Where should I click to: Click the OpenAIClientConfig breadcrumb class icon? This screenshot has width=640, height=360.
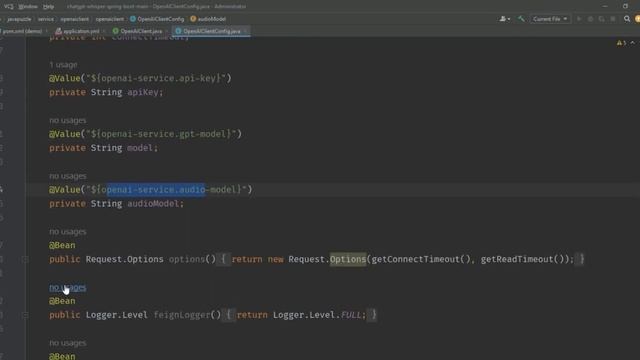point(133,19)
